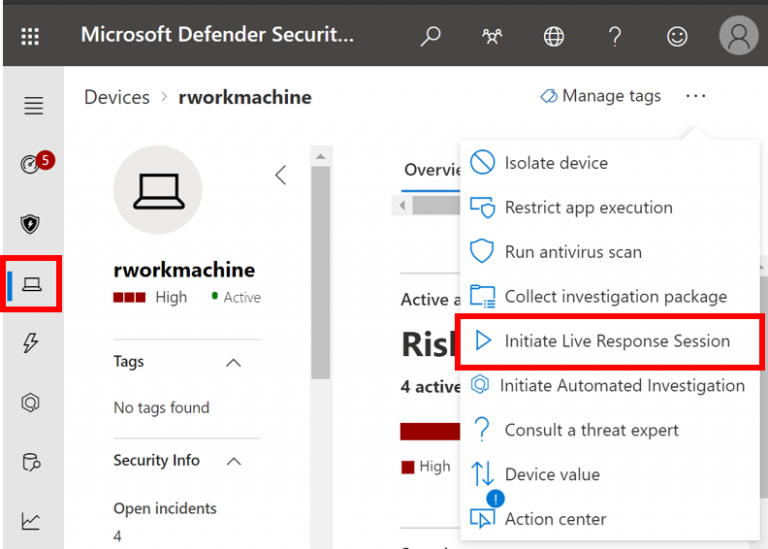Open the user account avatar

738,37
